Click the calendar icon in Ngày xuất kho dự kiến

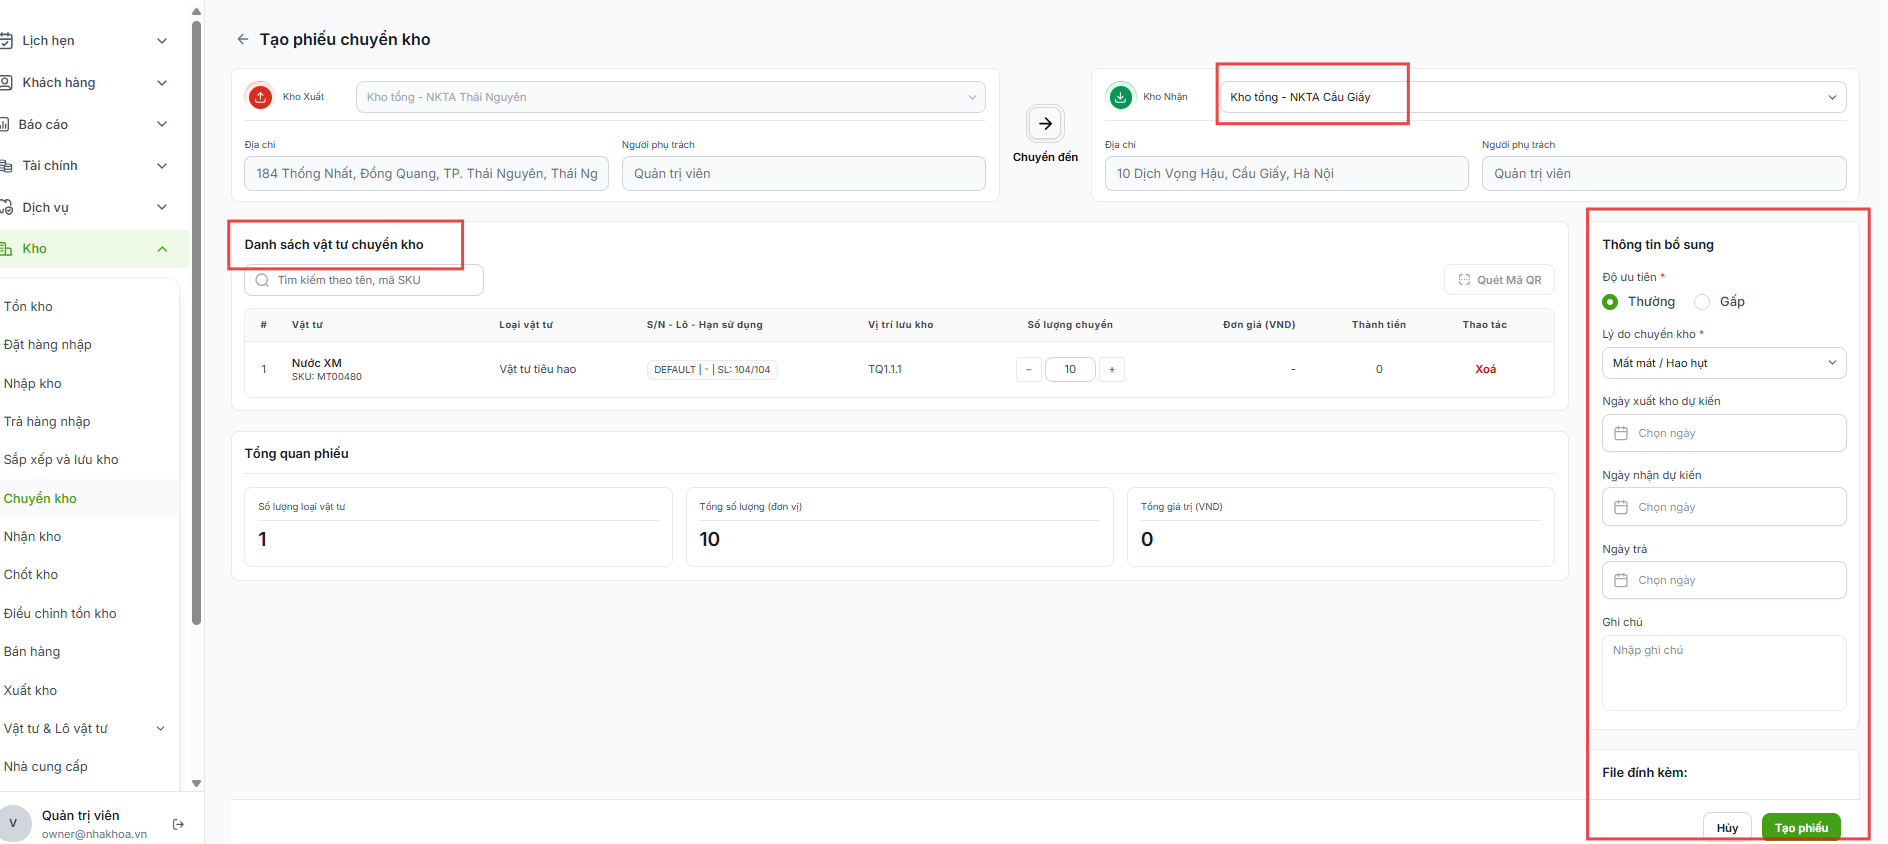pos(1621,433)
